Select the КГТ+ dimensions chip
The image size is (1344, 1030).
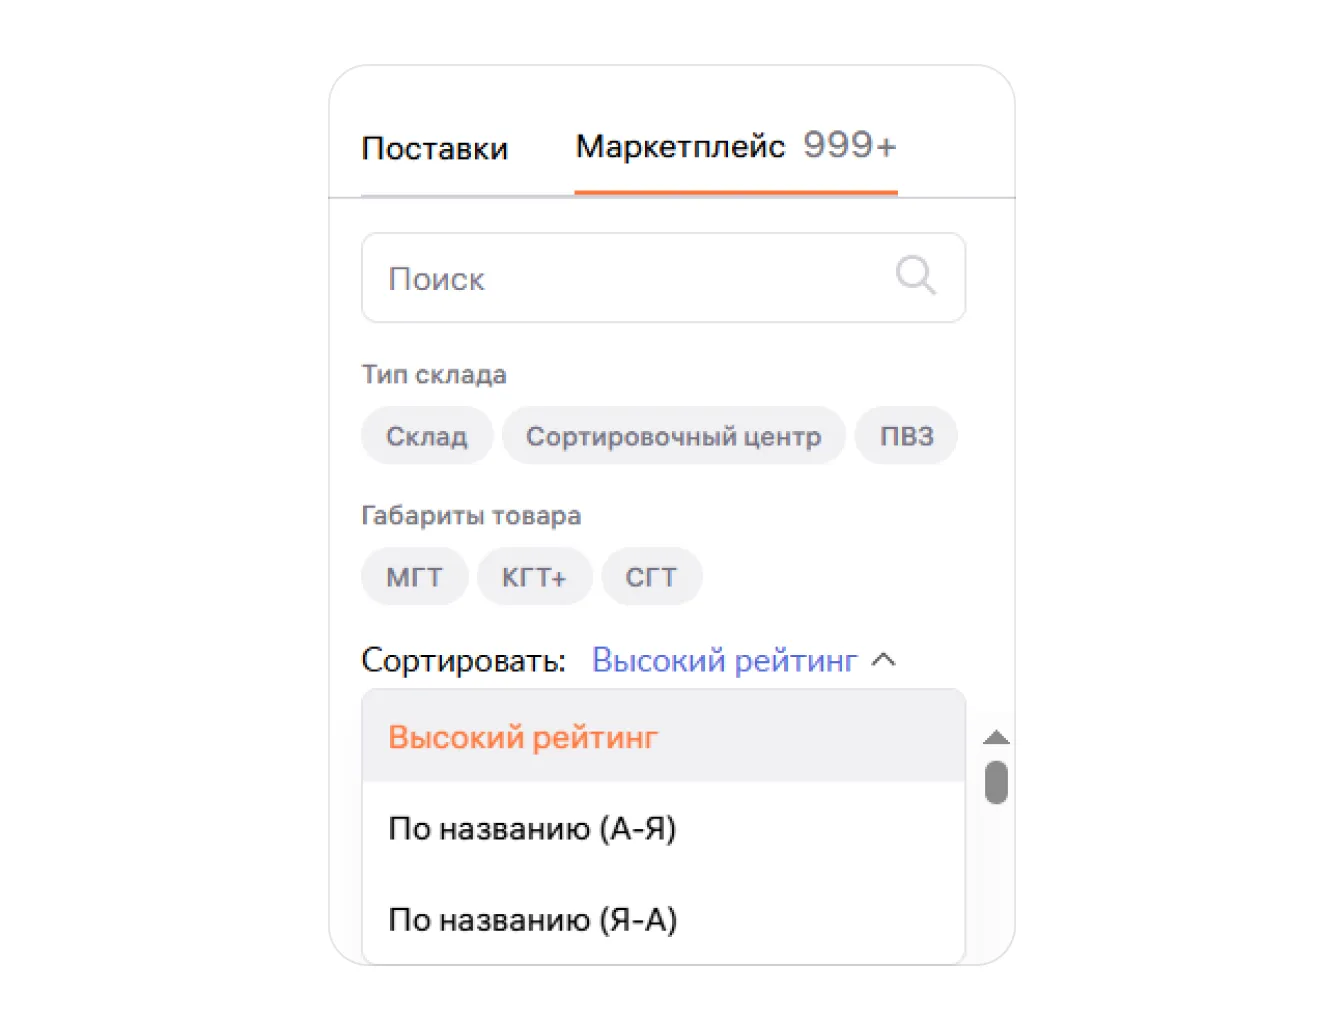534,577
